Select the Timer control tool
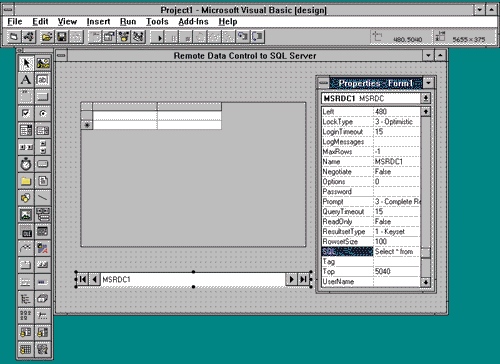The height and width of the screenshot is (364, 500). click(26, 164)
